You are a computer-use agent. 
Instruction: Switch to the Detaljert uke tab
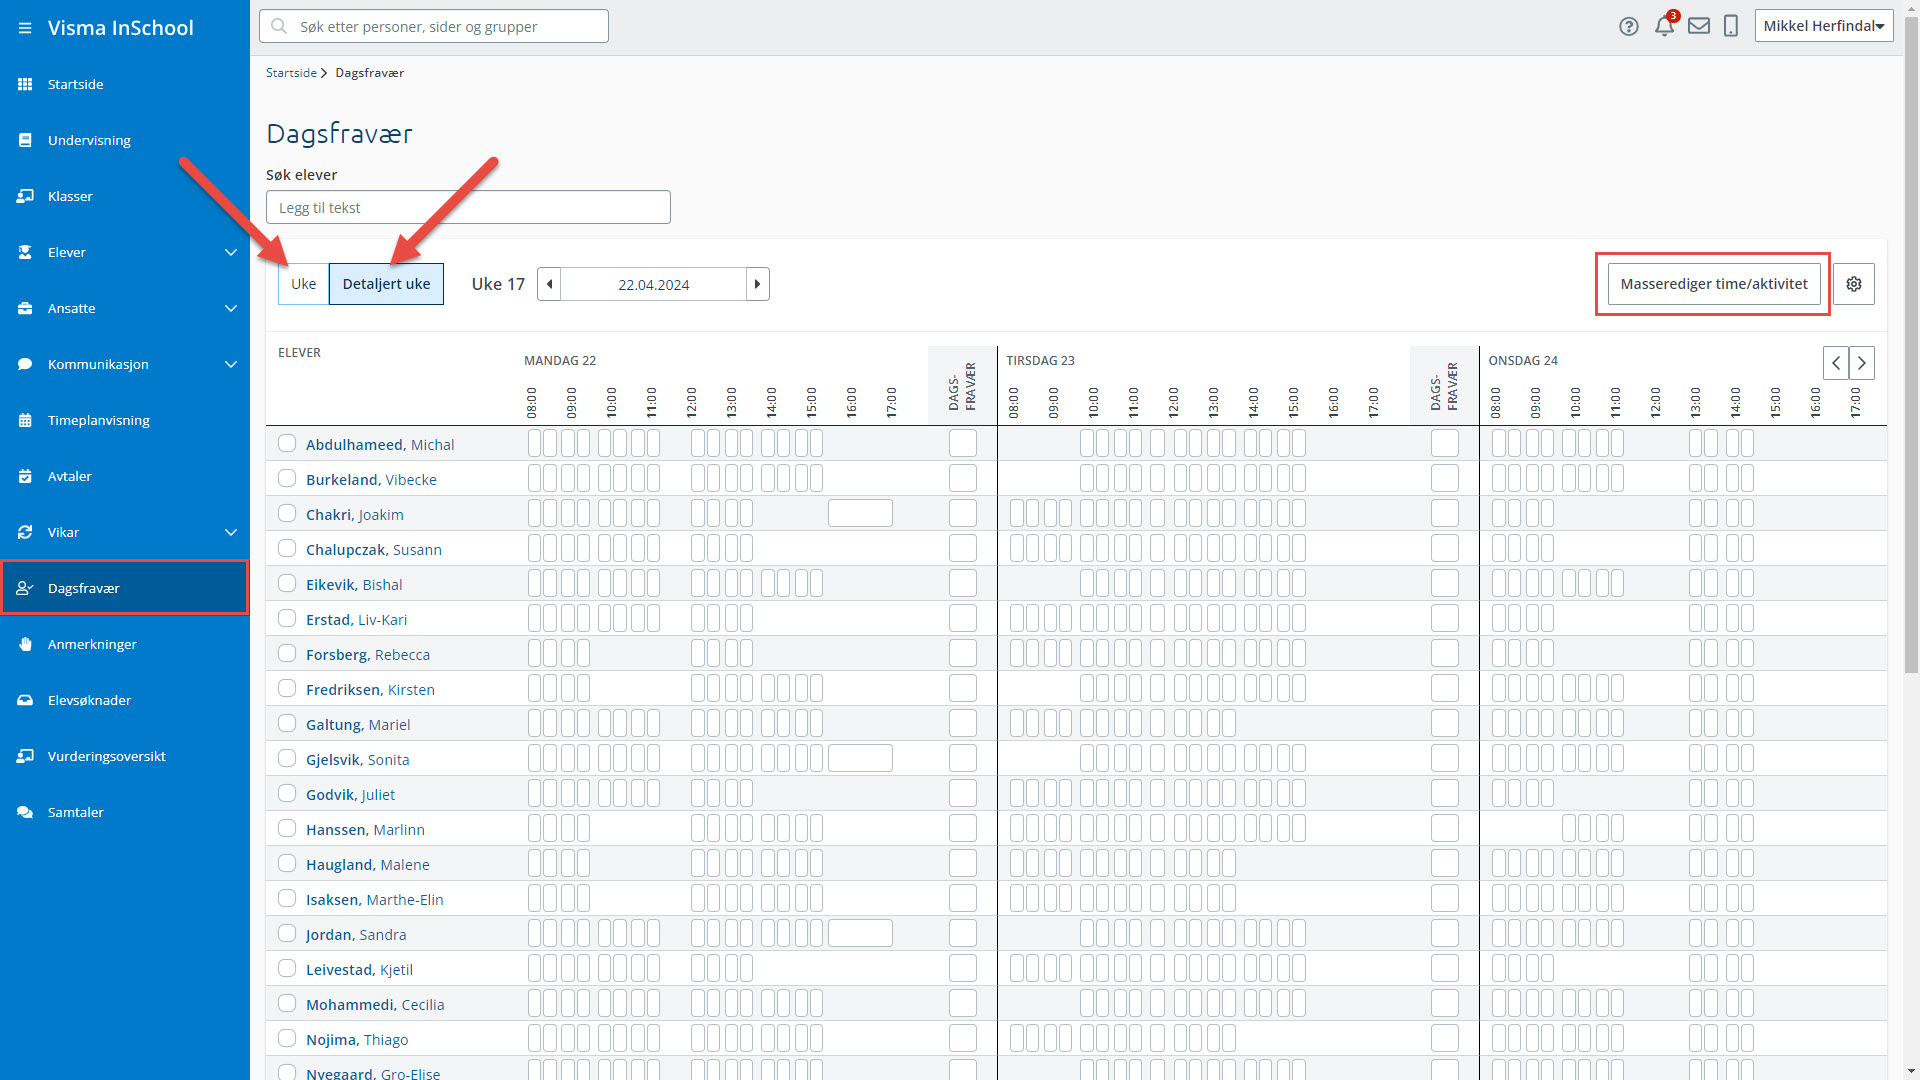386,284
